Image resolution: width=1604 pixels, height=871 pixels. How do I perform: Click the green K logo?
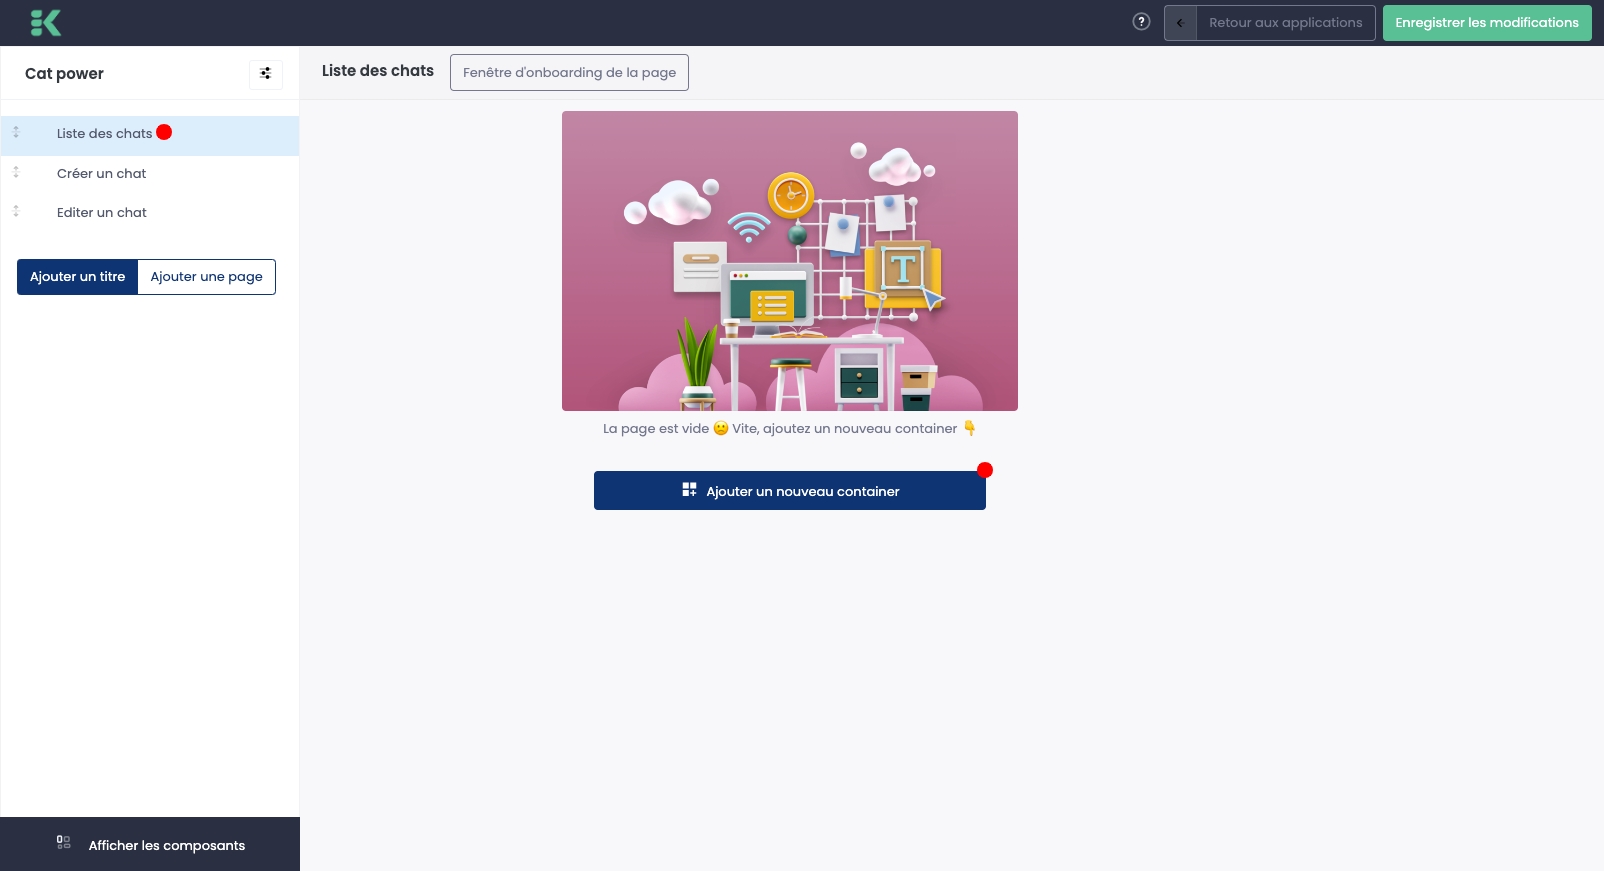[x=45, y=22]
